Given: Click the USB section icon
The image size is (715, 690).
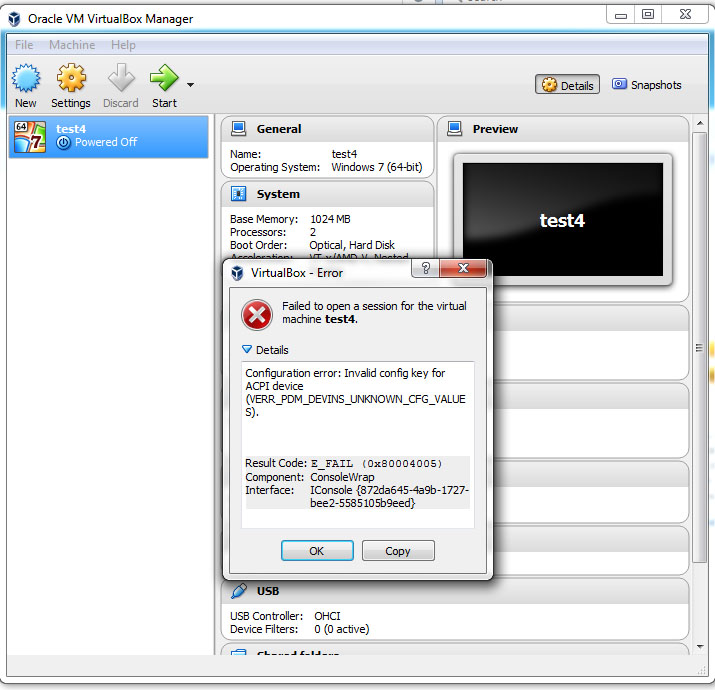Looking at the screenshot, I should click(x=239, y=591).
